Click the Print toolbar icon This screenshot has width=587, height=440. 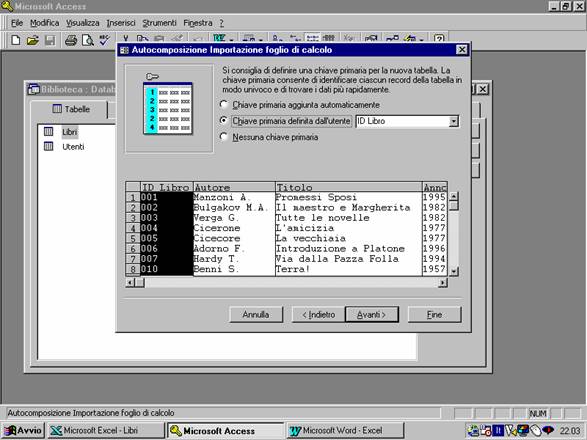pos(70,40)
